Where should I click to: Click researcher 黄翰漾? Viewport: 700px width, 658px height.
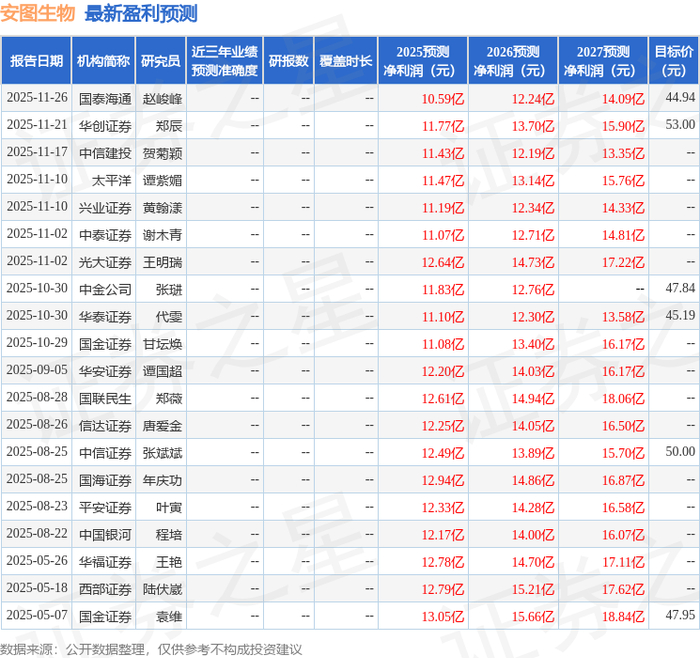(162, 208)
